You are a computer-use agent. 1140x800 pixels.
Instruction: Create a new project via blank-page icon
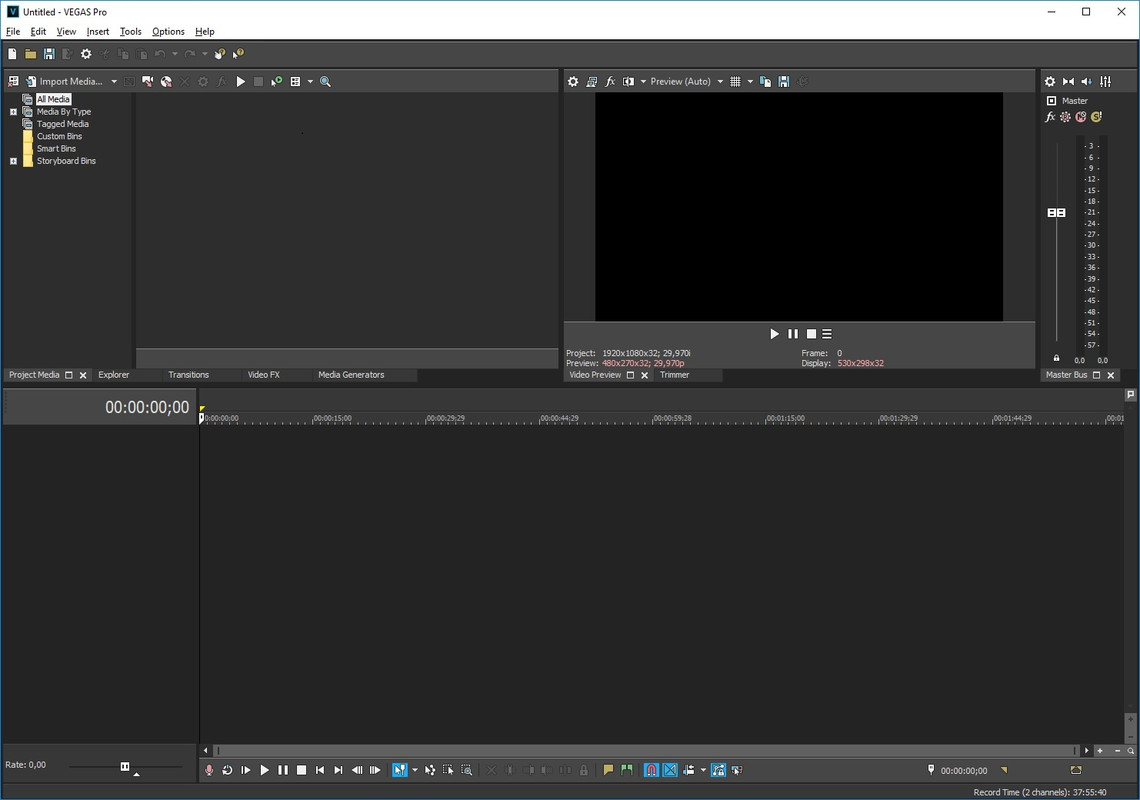pos(12,54)
